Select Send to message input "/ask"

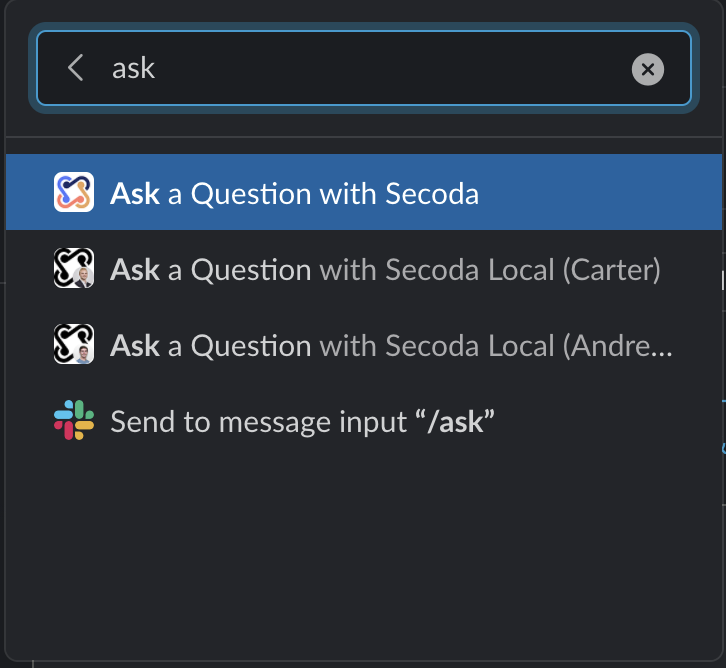302,421
